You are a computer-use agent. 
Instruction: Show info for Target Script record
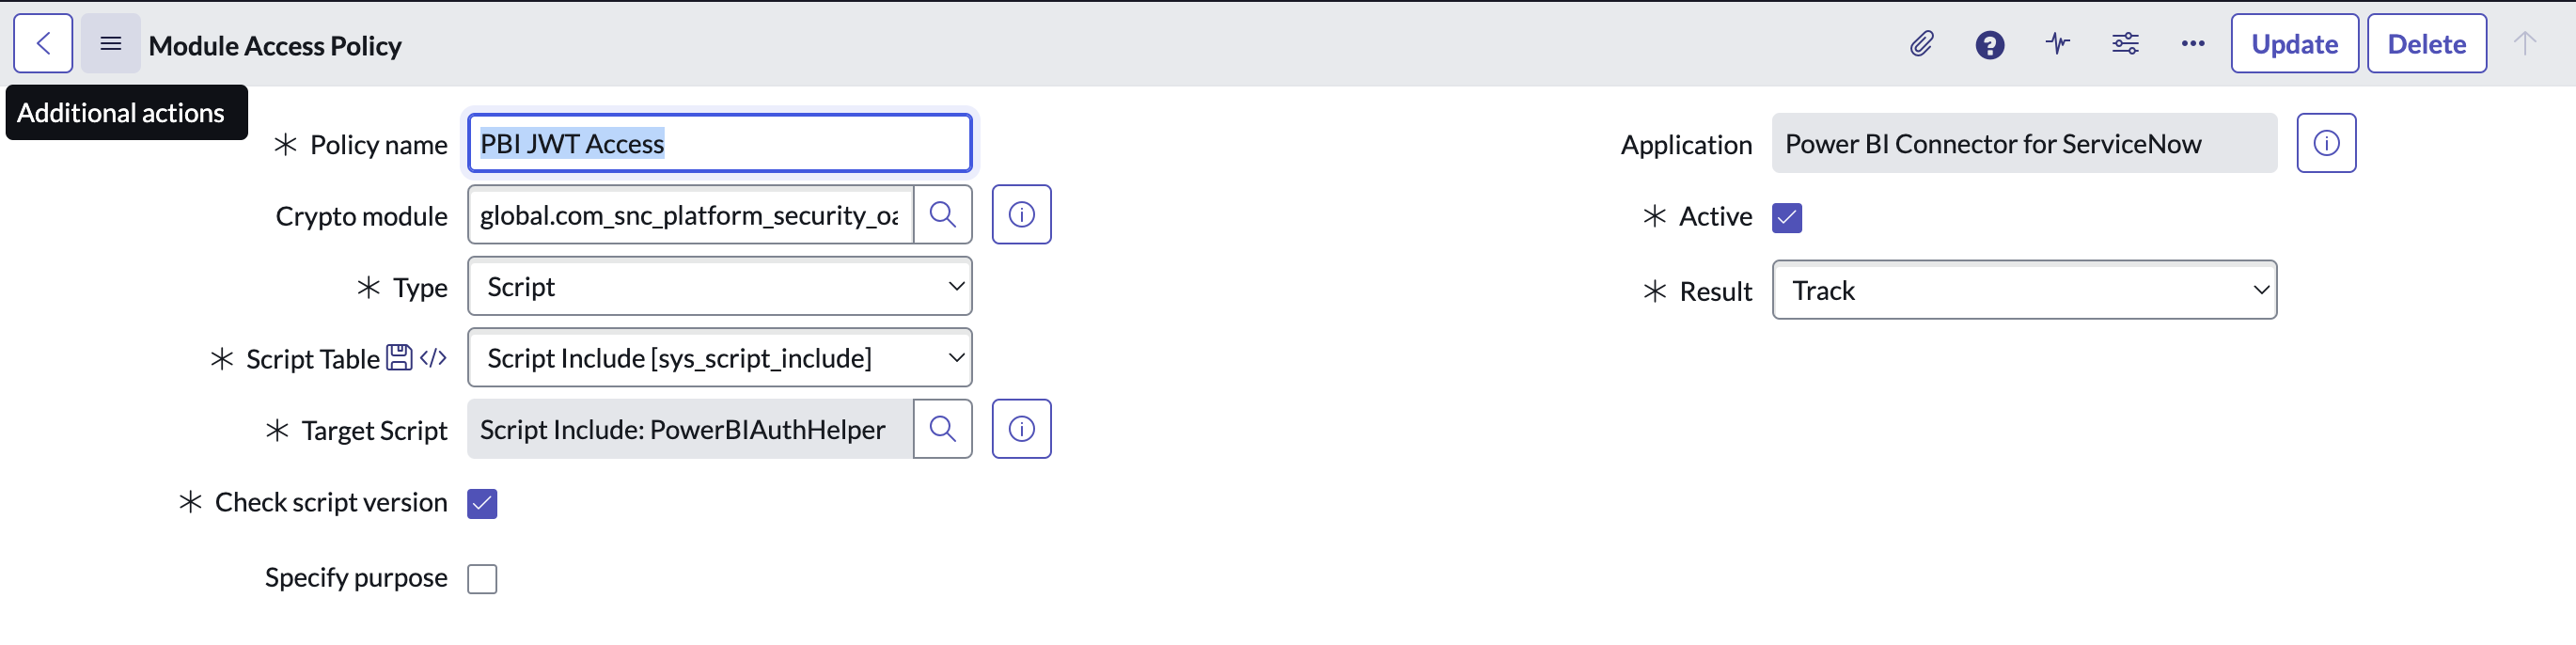[1021, 429]
